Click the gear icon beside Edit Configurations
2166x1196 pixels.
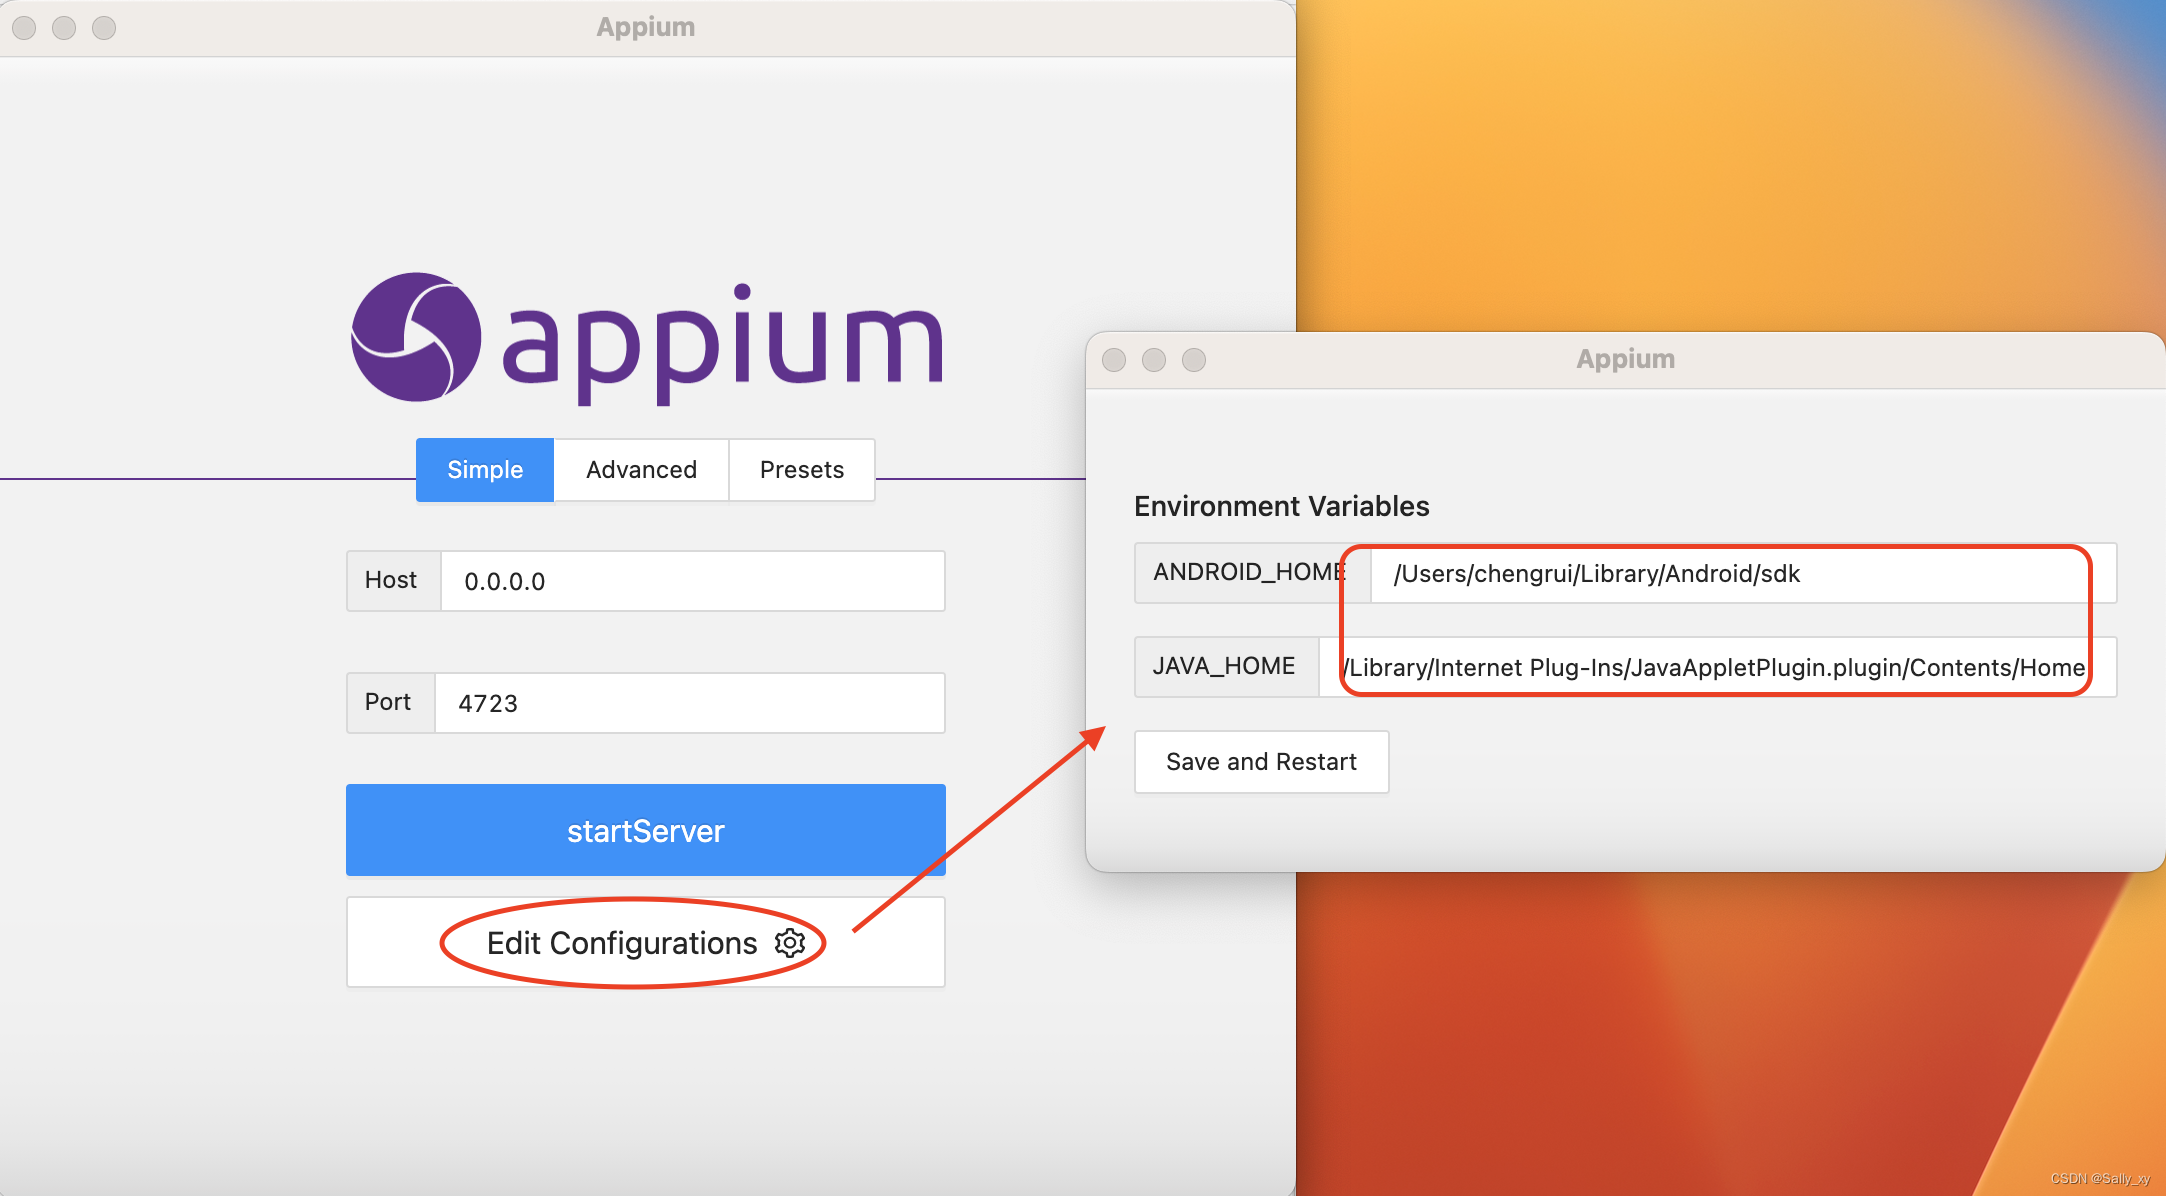[x=790, y=943]
